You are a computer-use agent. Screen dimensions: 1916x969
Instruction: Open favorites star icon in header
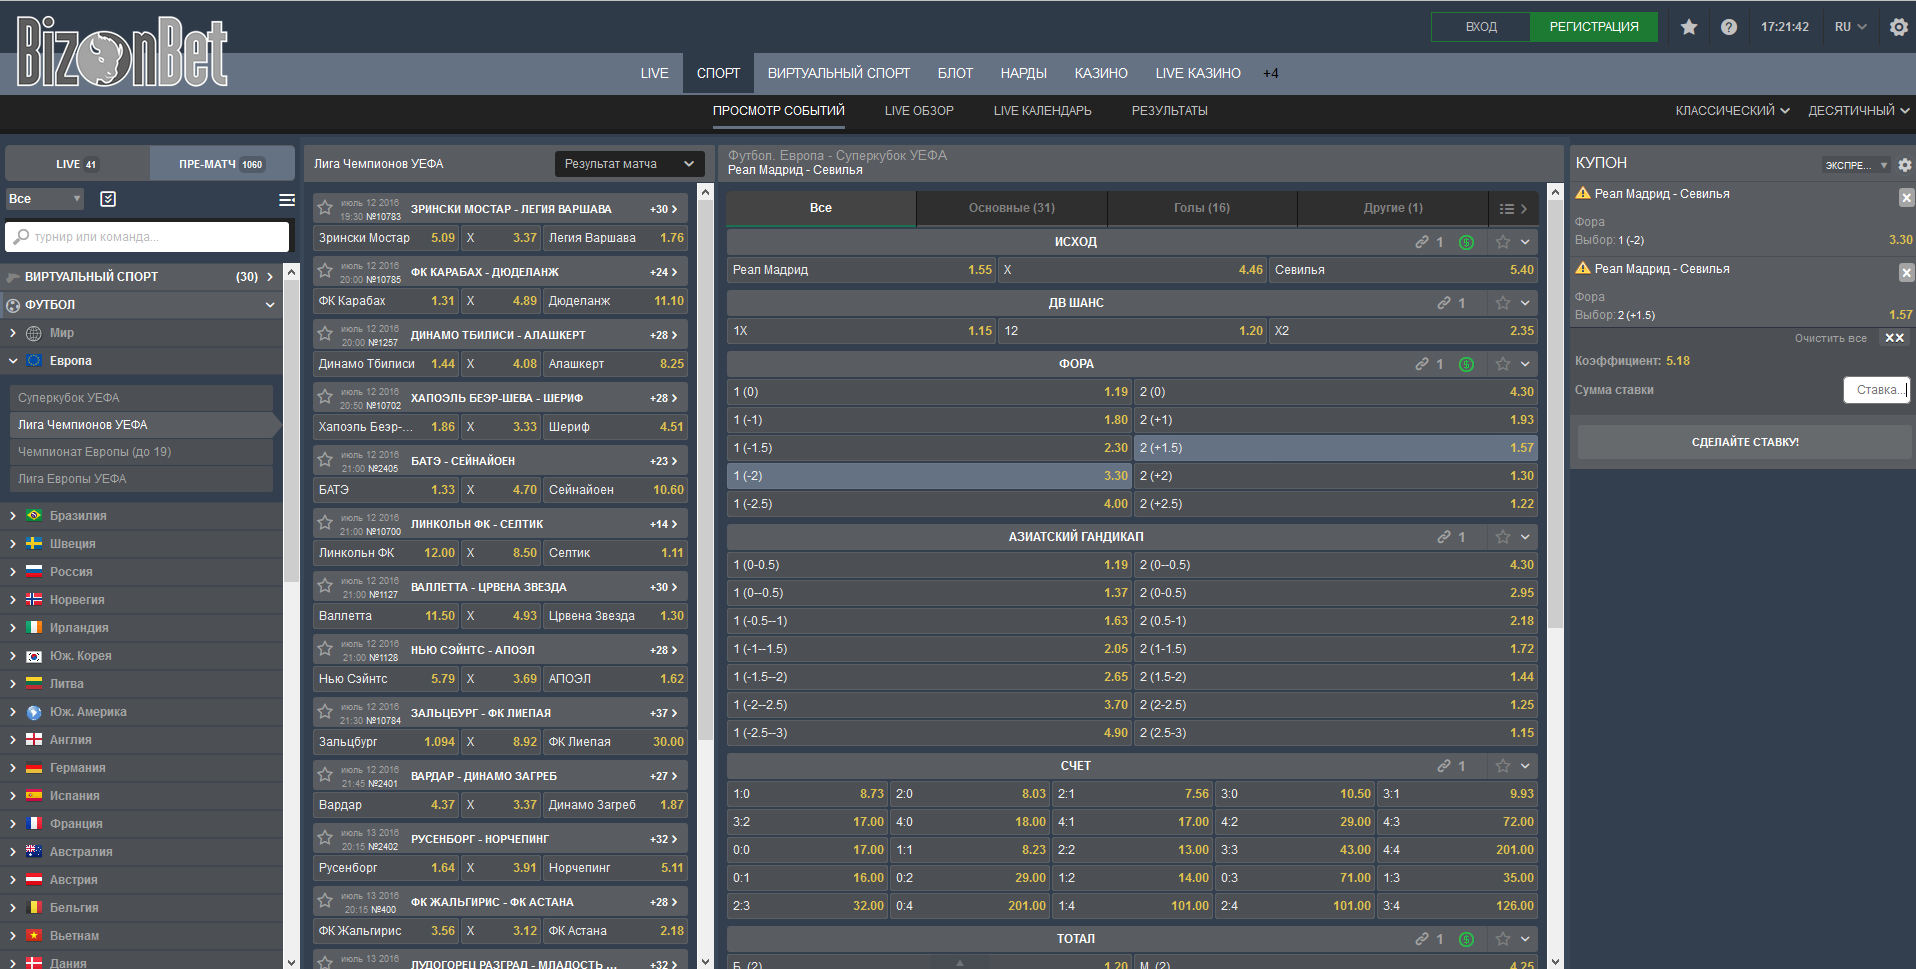pos(1689,27)
